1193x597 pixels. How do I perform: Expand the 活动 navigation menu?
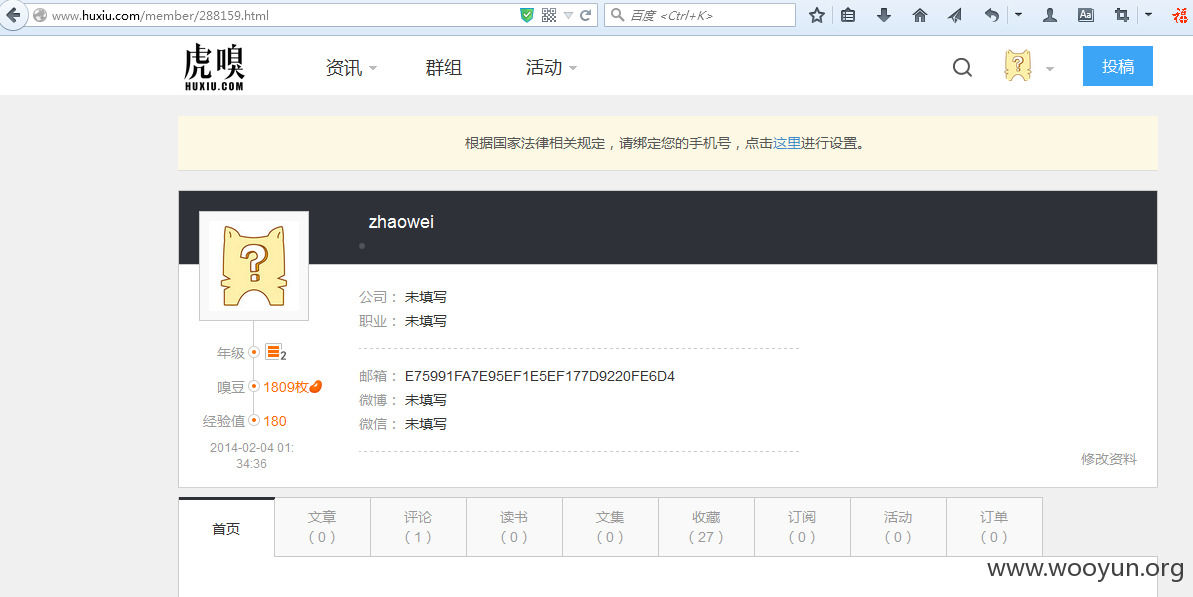551,68
